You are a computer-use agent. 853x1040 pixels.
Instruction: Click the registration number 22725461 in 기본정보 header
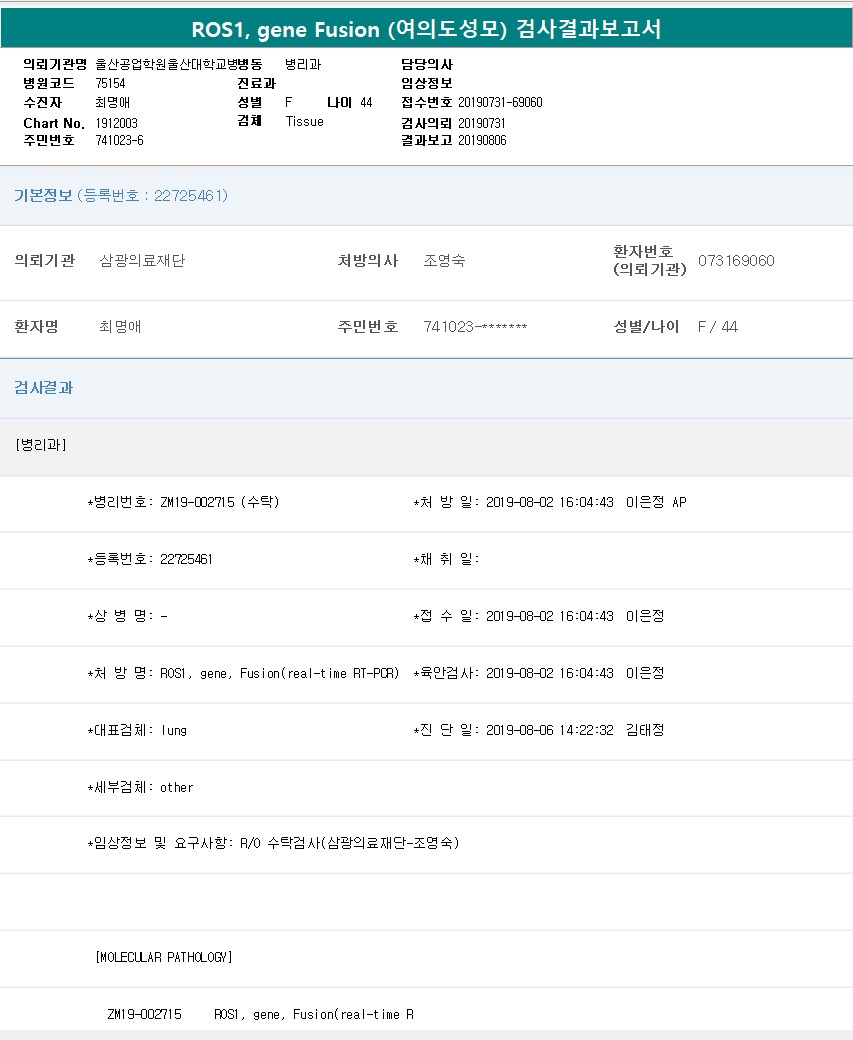tap(190, 195)
